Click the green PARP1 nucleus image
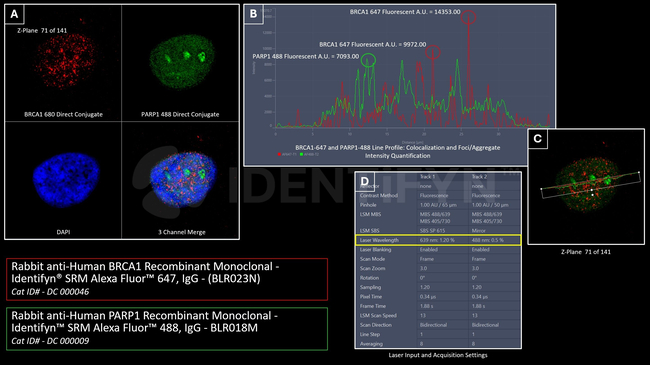The width and height of the screenshot is (650, 365). [x=182, y=62]
